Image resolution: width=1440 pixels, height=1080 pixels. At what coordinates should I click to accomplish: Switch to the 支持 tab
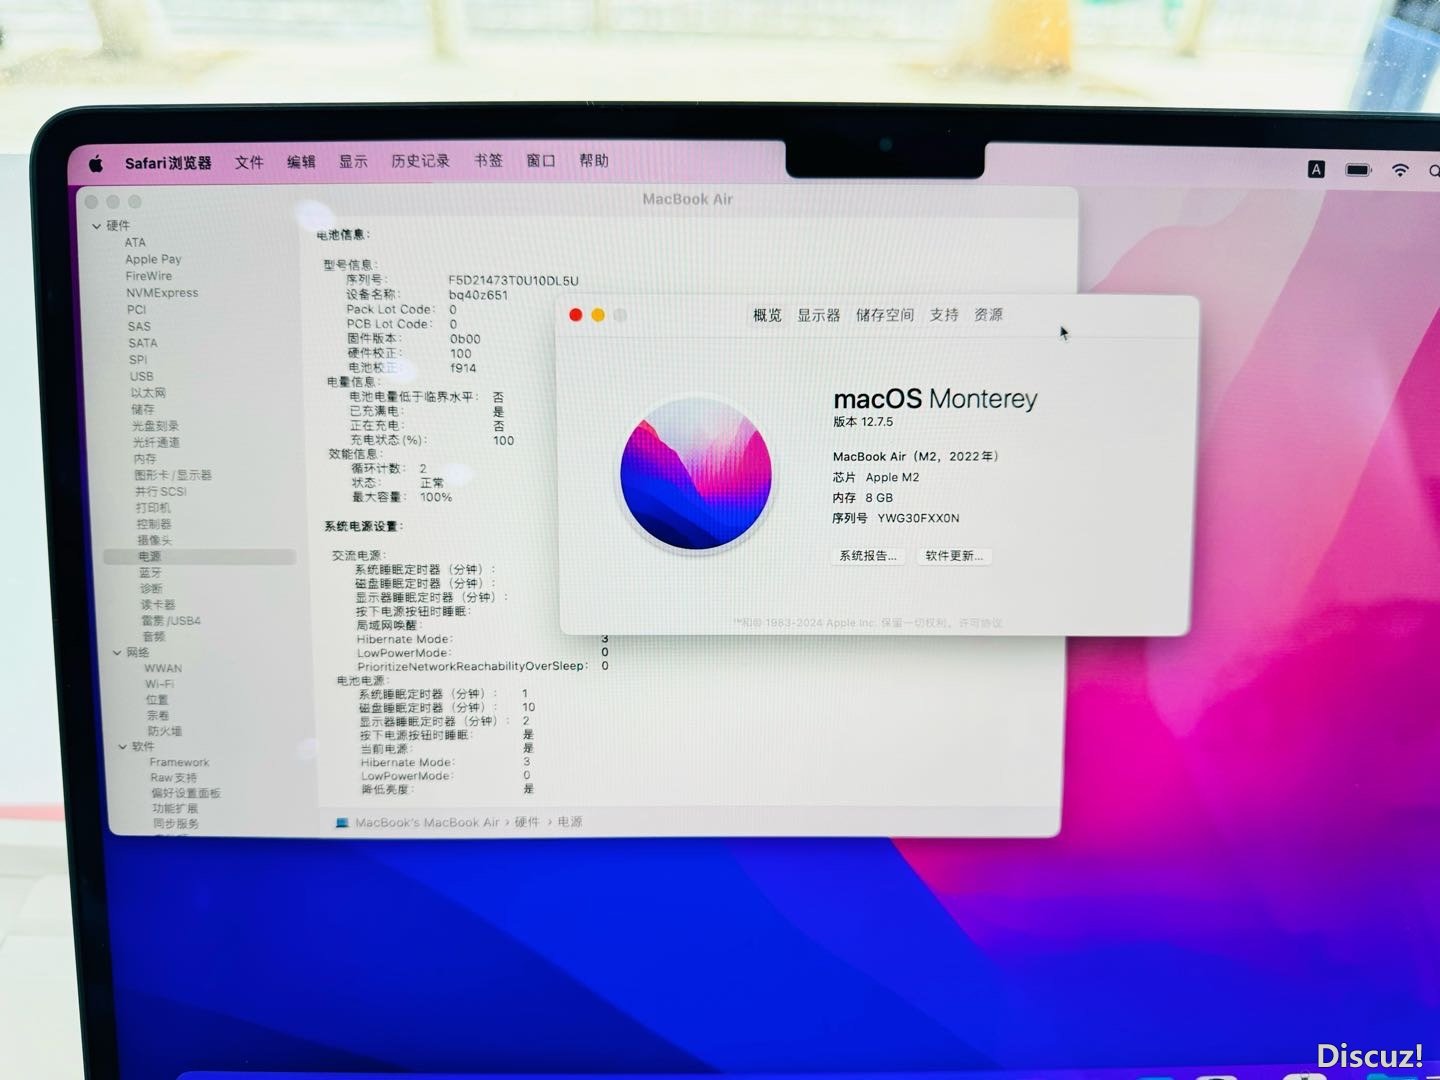(944, 315)
